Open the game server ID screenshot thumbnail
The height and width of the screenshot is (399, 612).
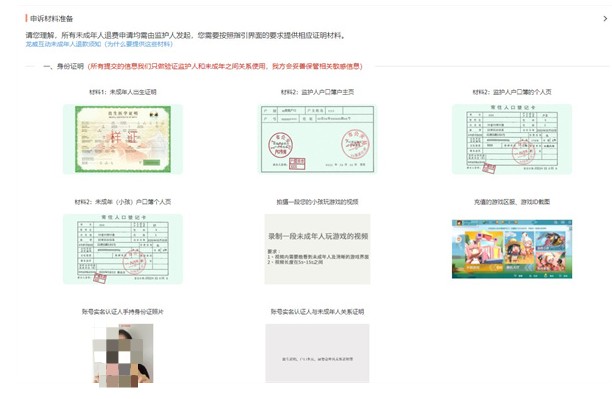(512, 249)
